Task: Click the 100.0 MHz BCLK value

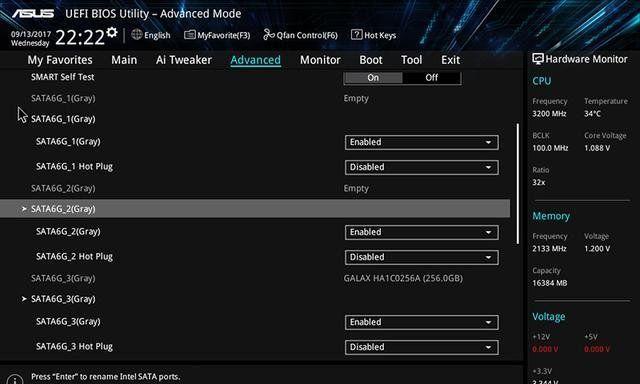Action: click(550, 148)
